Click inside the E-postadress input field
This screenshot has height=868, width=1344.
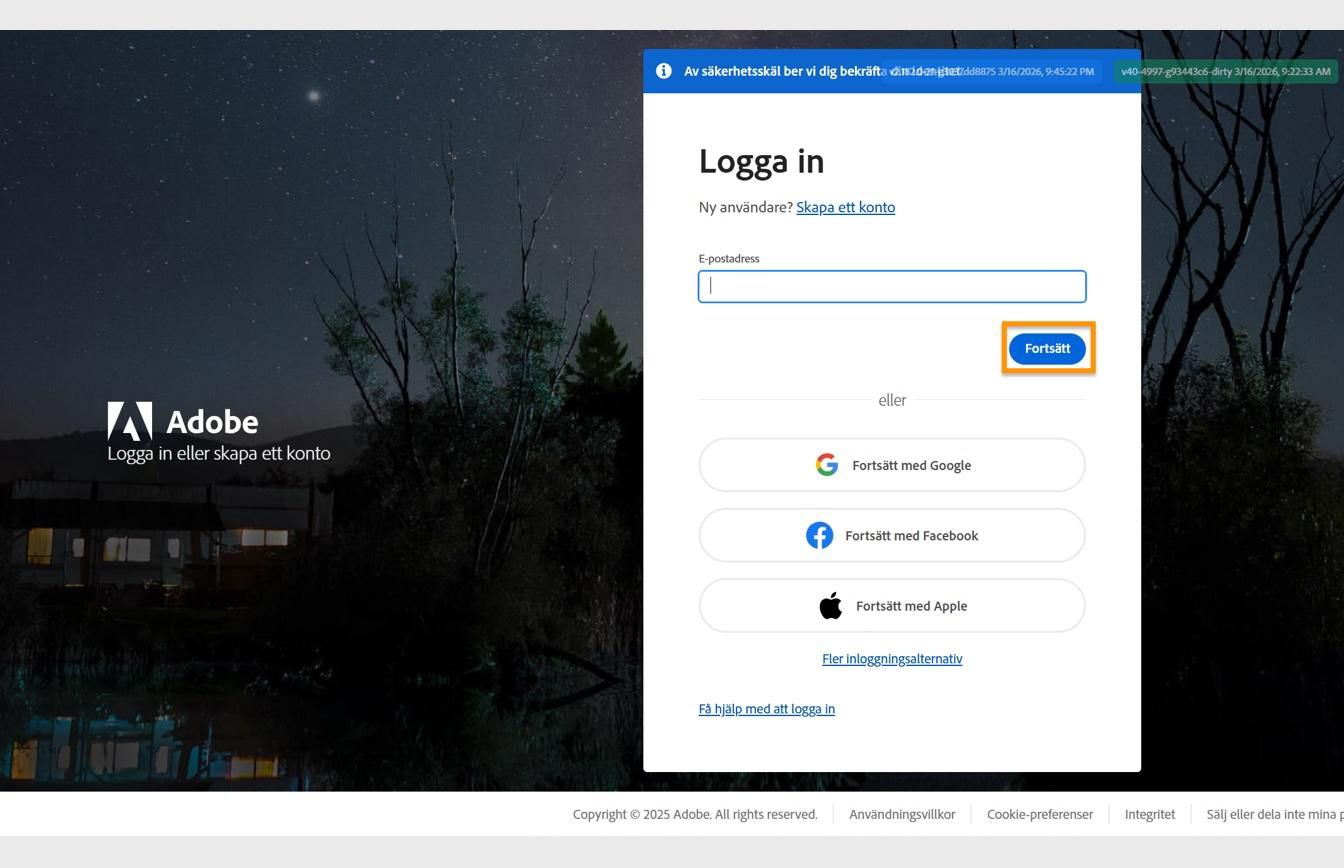tap(891, 286)
